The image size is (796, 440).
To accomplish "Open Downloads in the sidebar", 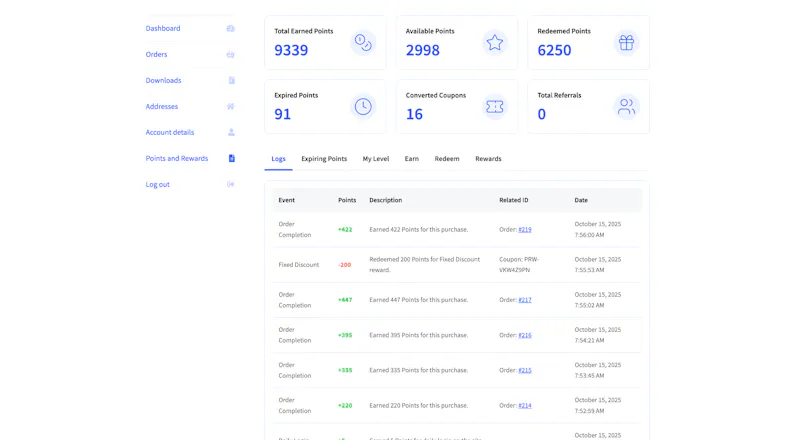I will [x=163, y=80].
